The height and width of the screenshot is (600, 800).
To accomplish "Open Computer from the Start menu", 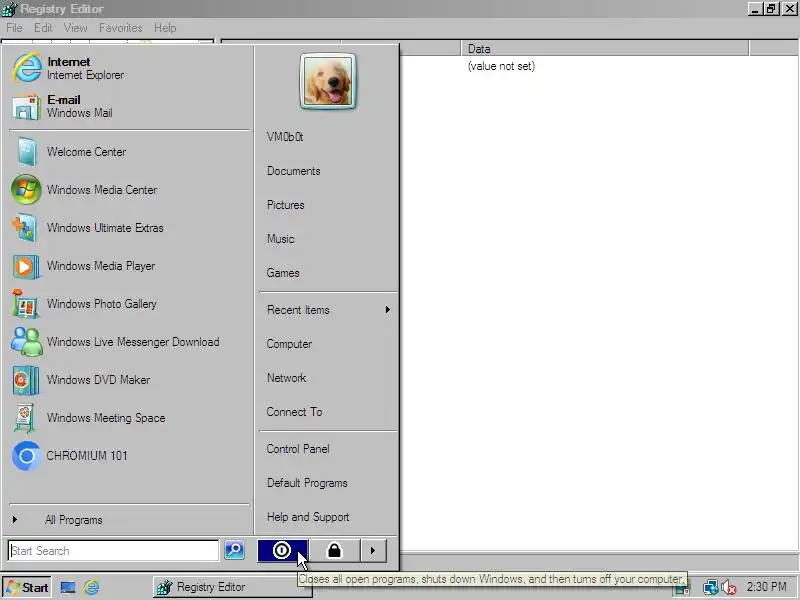I will pyautogui.click(x=289, y=344).
